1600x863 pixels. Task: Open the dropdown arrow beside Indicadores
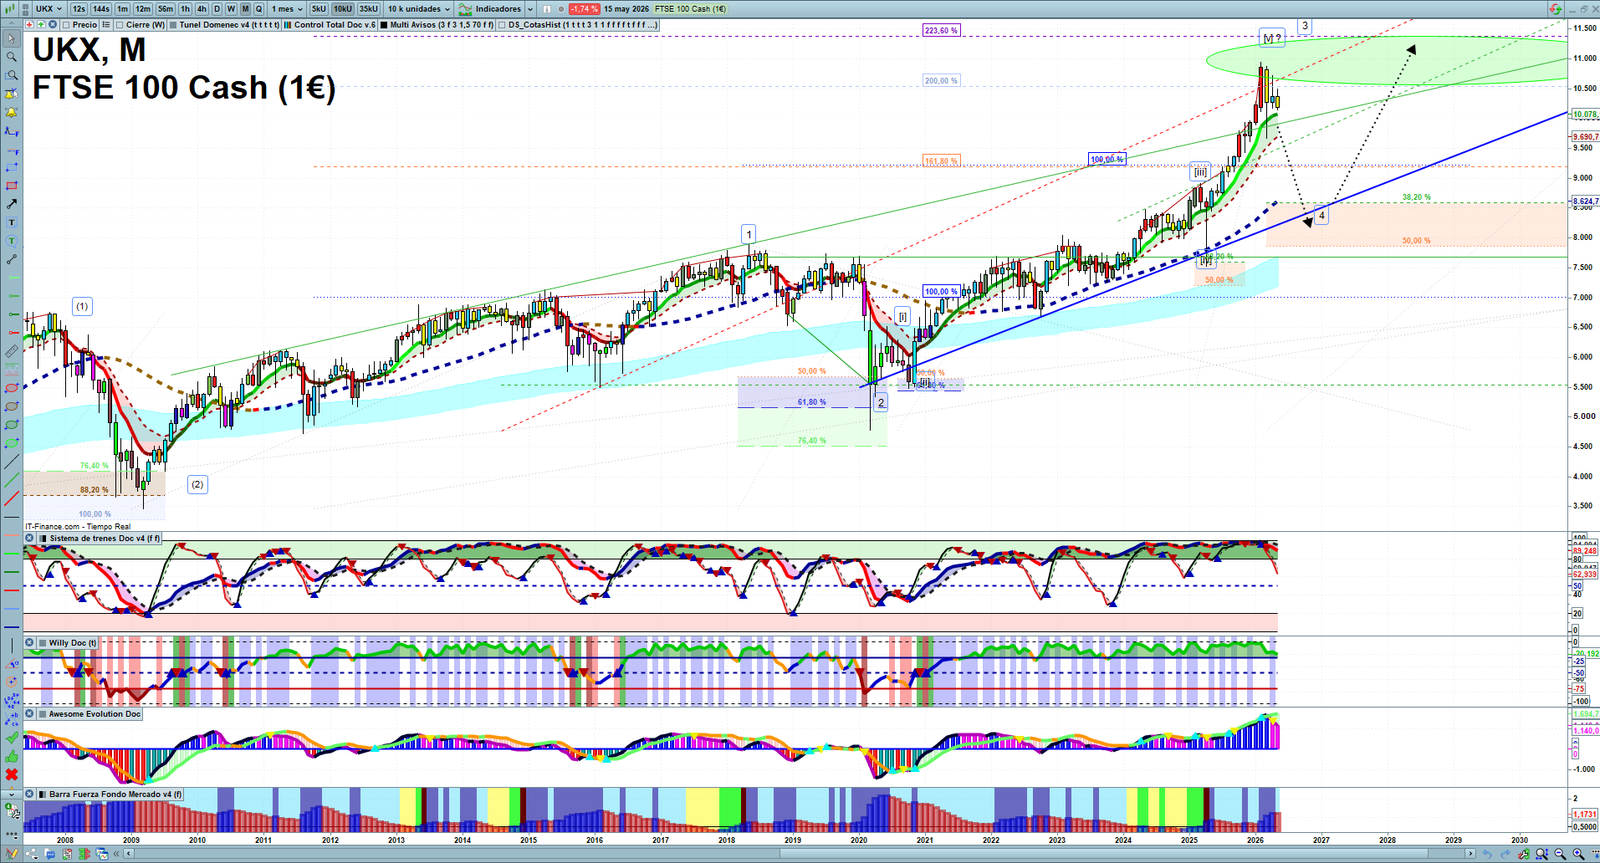[x=530, y=9]
